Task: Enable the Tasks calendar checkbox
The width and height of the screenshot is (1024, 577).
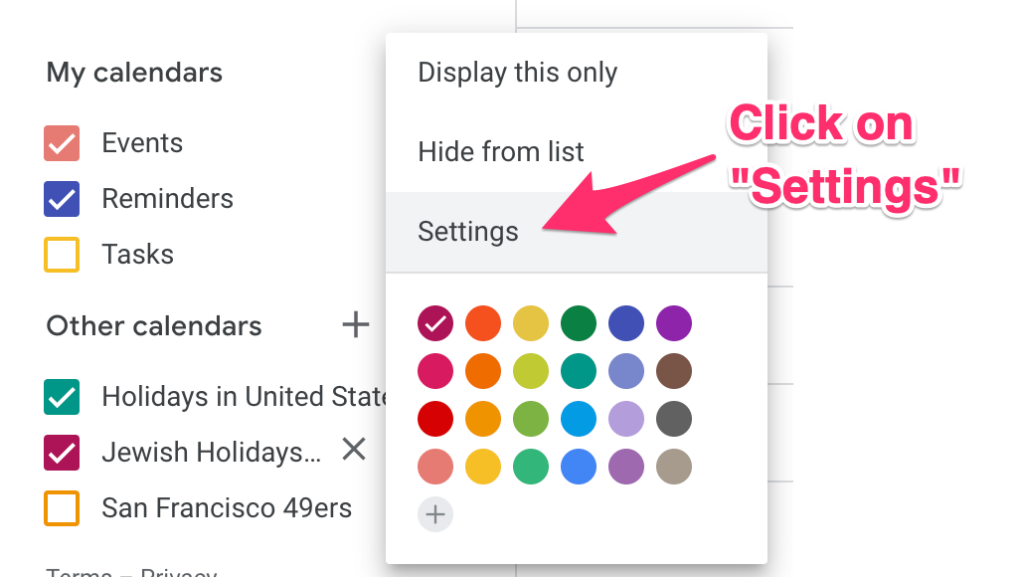Action: coord(62,255)
